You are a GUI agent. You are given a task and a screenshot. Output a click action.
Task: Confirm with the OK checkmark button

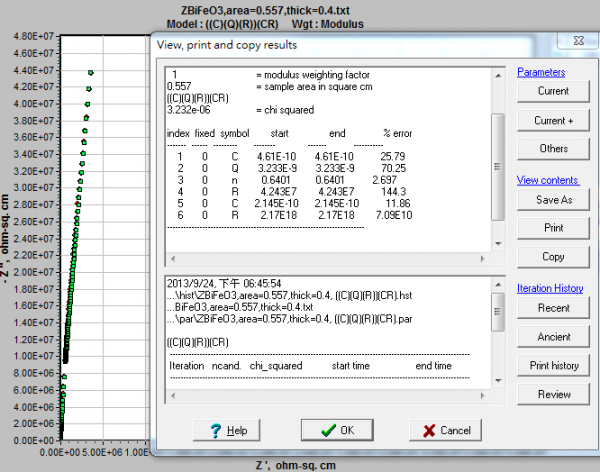(337, 430)
